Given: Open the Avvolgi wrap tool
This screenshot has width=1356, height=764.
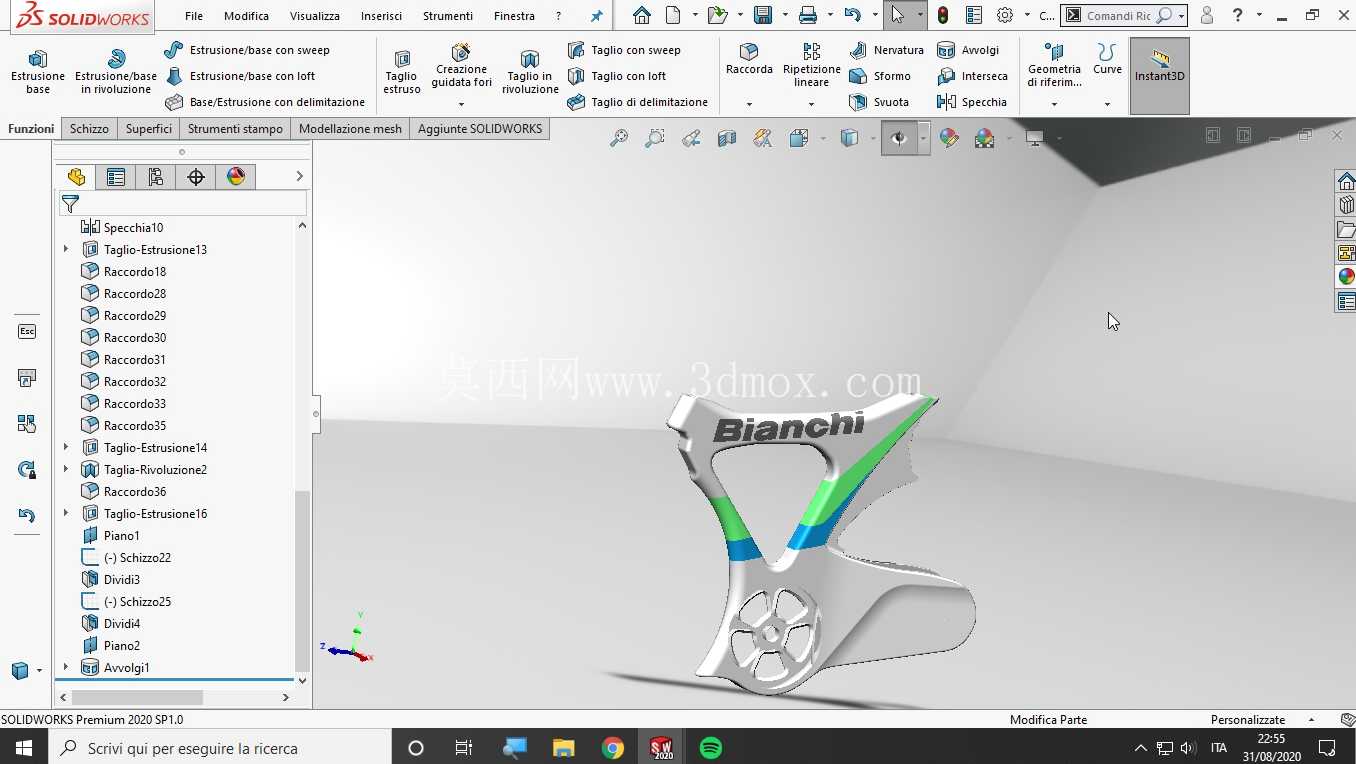Looking at the screenshot, I should [x=968, y=50].
